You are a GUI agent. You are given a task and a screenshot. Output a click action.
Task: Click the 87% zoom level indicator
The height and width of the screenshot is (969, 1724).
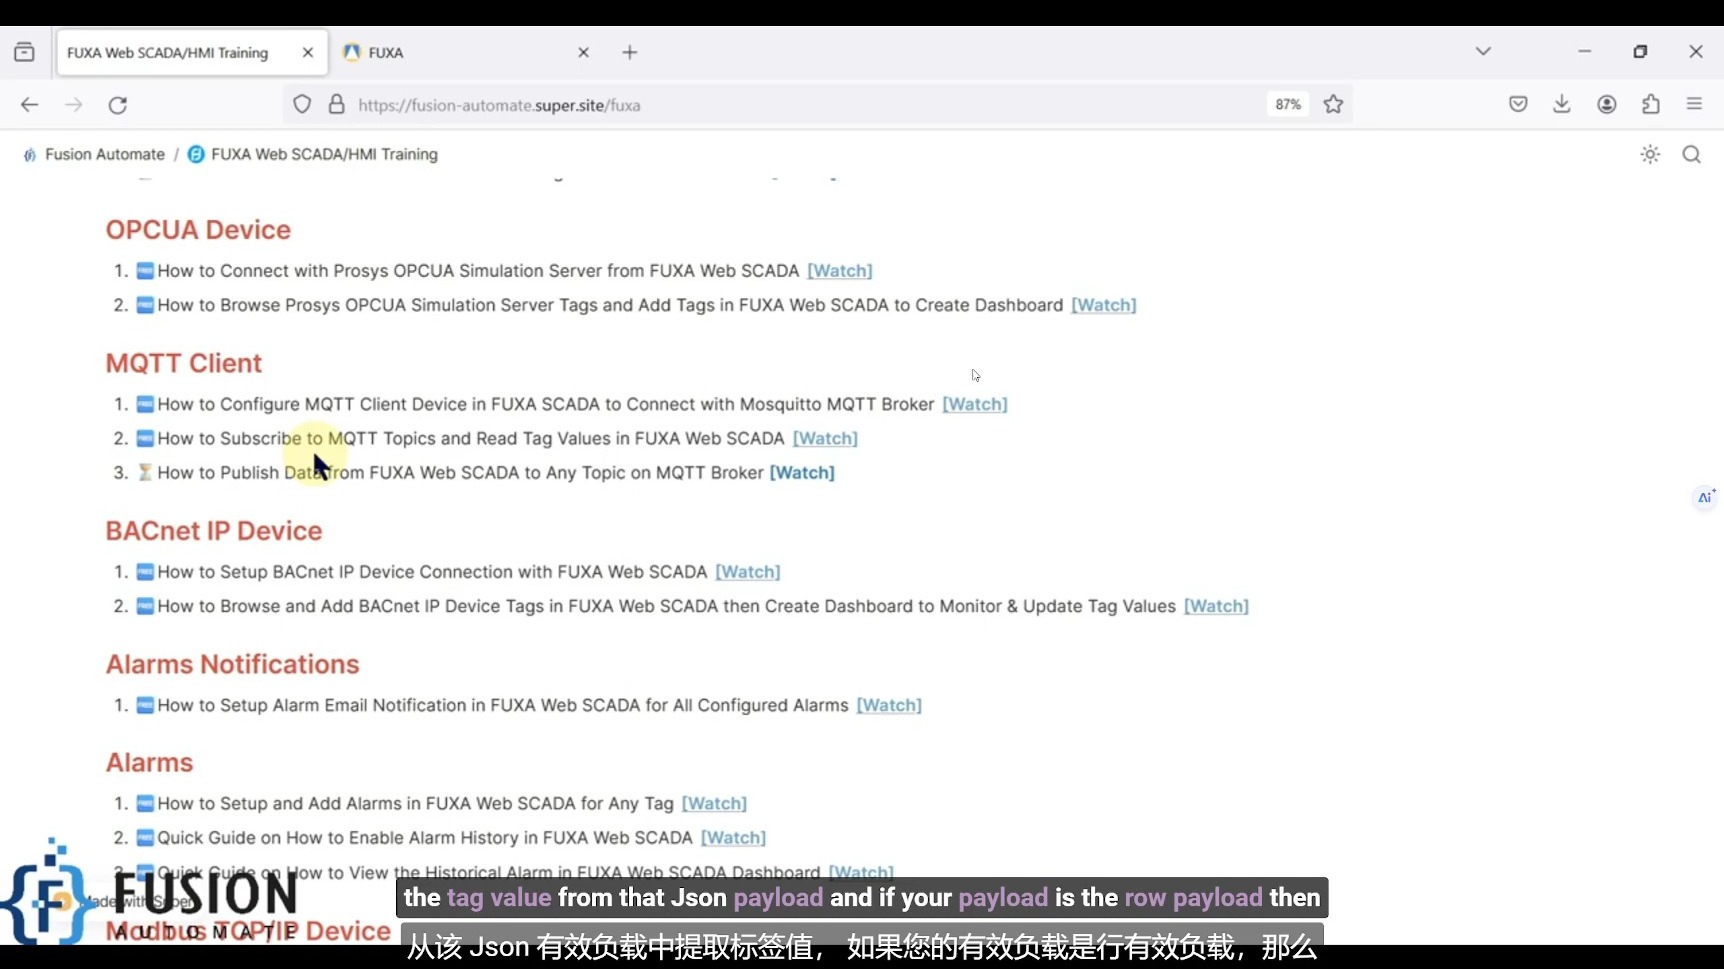[1288, 104]
